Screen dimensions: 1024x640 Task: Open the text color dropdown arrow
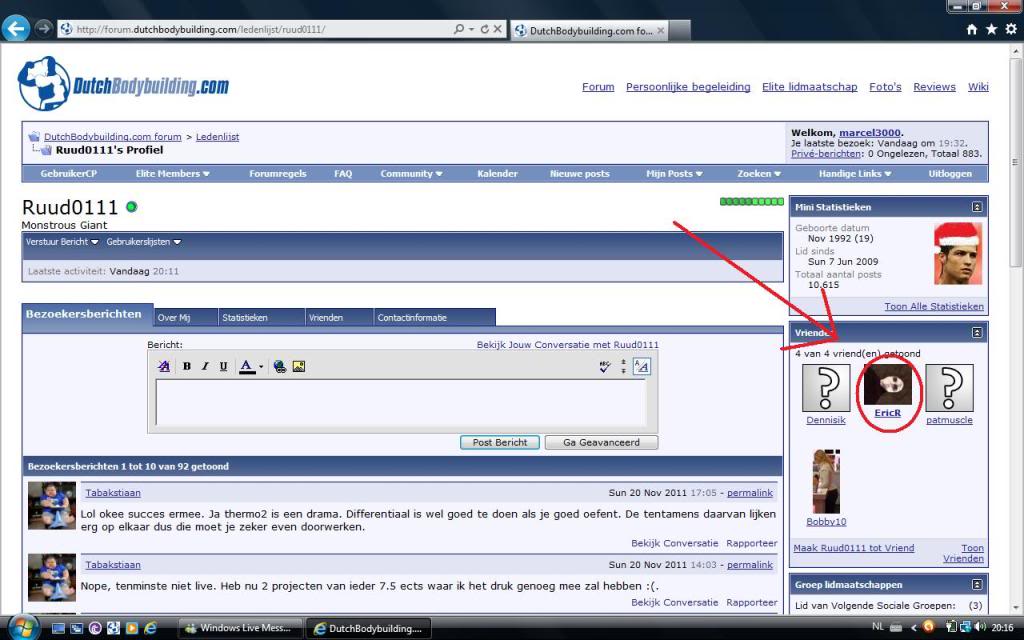coord(261,367)
